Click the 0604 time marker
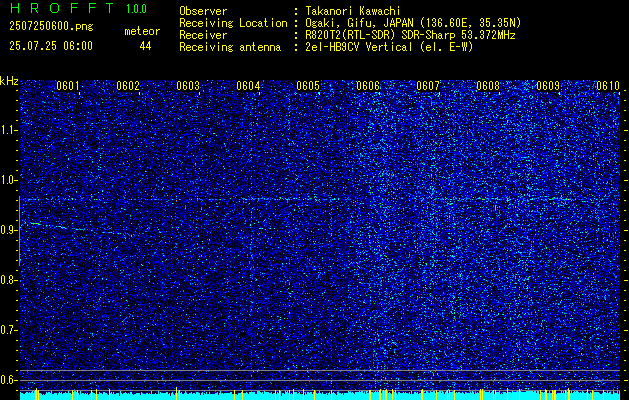 tap(248, 86)
